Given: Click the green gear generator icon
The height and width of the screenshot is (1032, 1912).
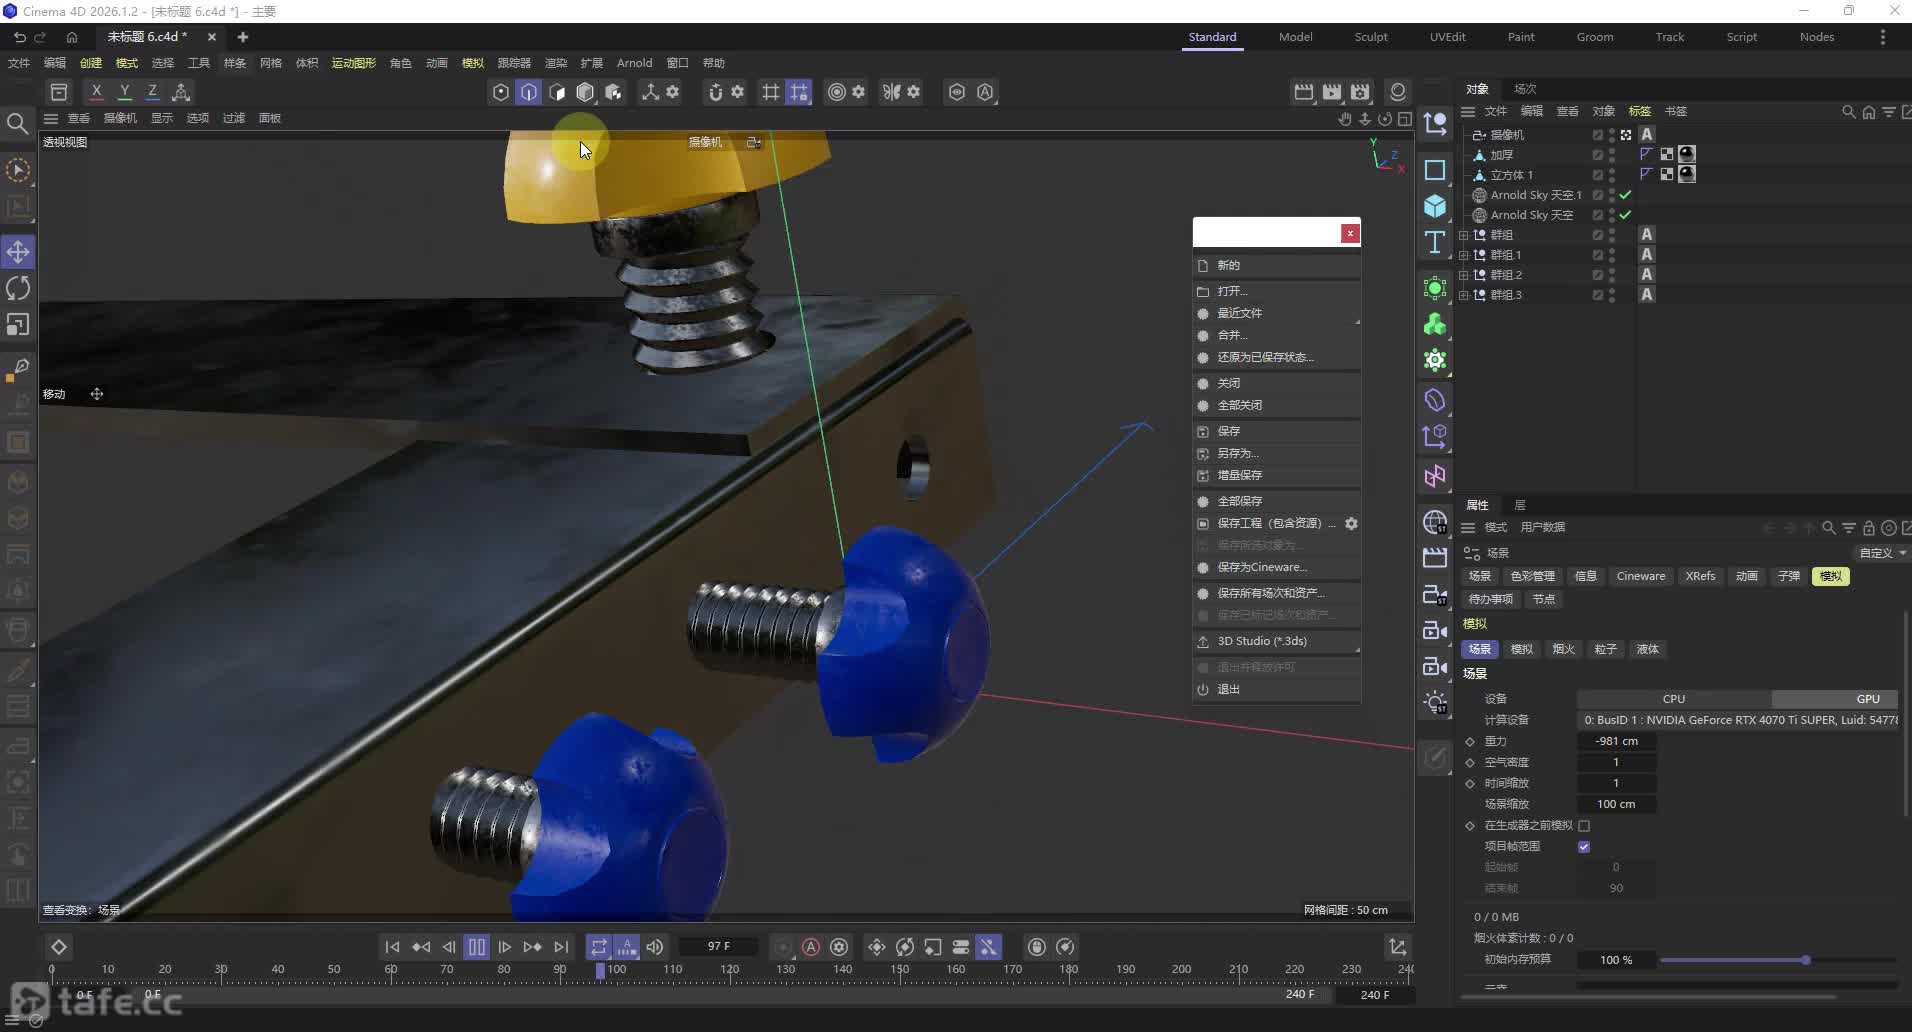Looking at the screenshot, I should coord(1435,360).
